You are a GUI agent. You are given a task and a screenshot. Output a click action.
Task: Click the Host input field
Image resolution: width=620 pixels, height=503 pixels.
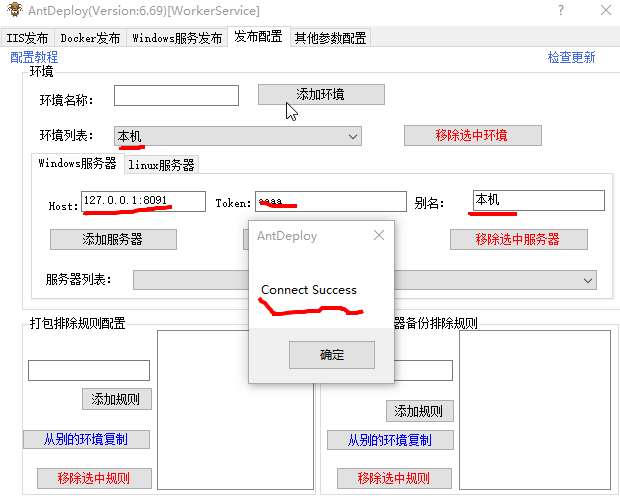coord(144,201)
